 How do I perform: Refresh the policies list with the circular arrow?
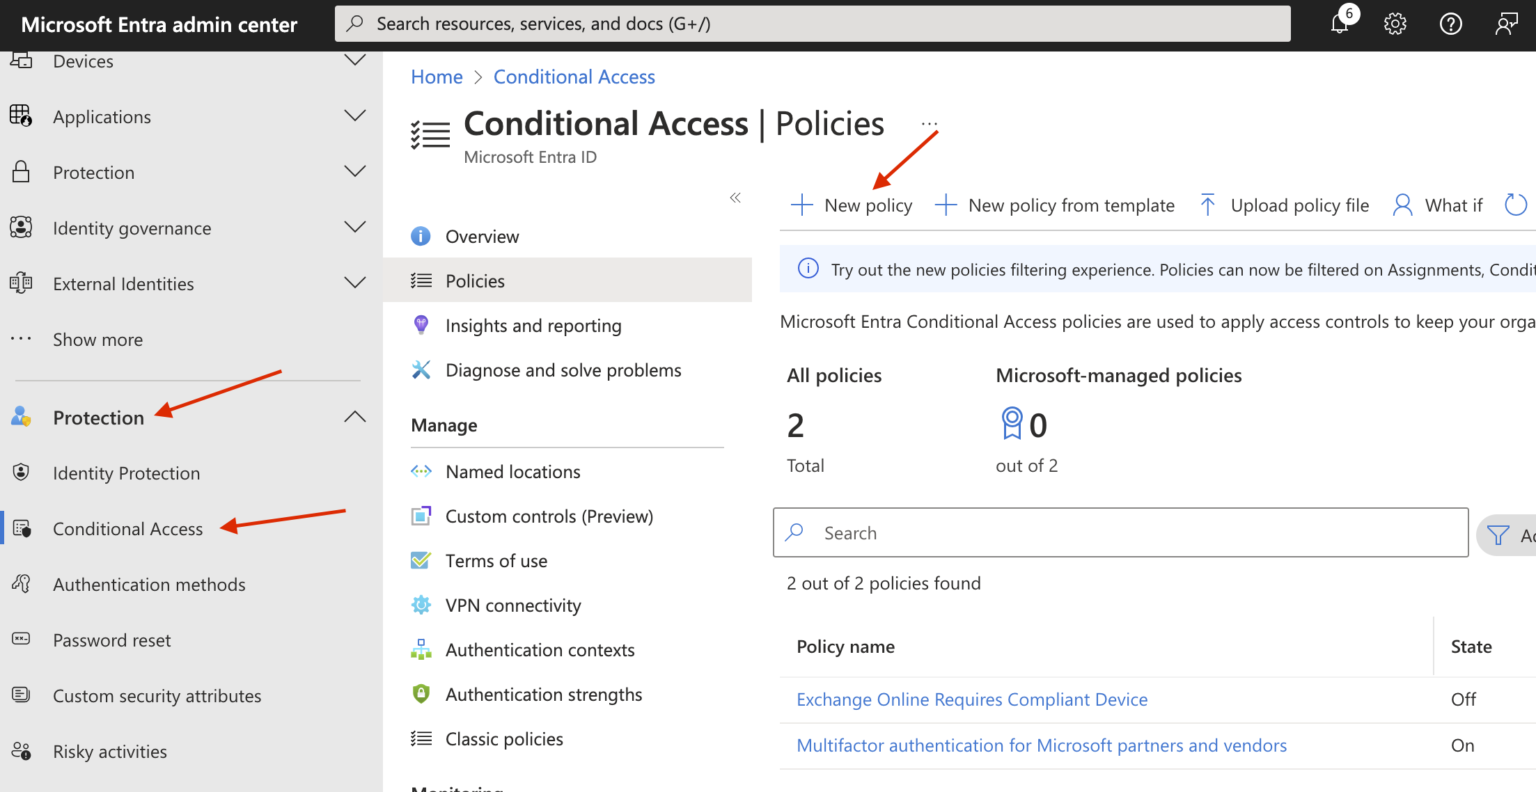(x=1516, y=204)
